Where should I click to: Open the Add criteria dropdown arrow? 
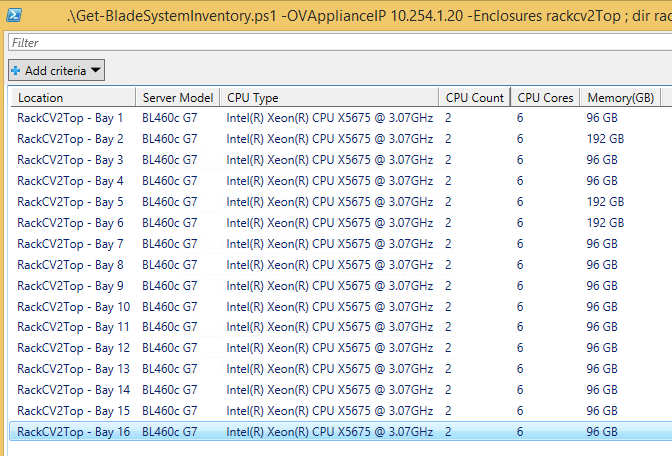point(96,70)
